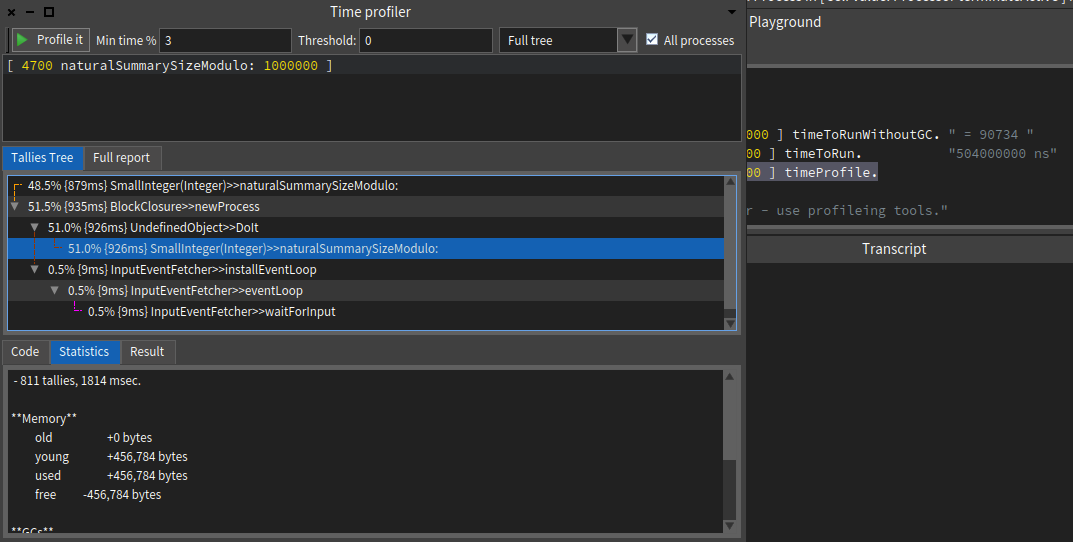
Task: Toggle the All processes checkbox
Action: click(x=652, y=40)
